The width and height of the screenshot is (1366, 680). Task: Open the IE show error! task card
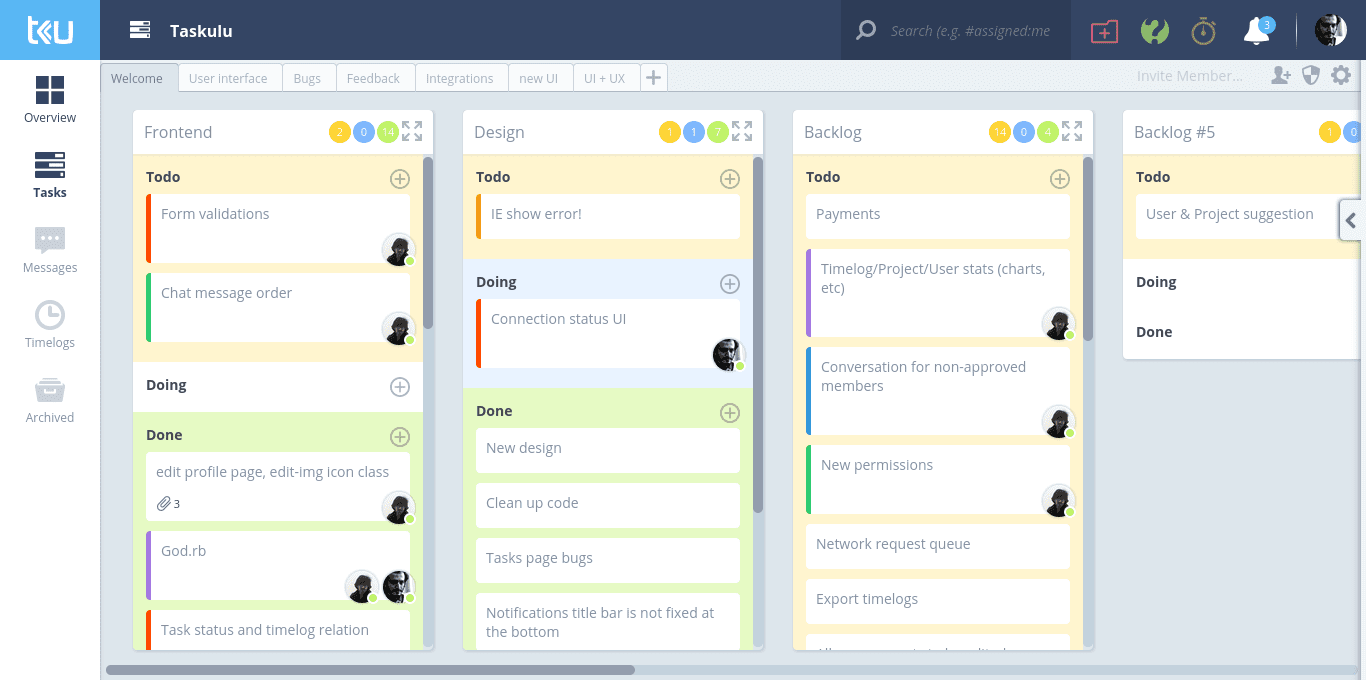pos(608,216)
